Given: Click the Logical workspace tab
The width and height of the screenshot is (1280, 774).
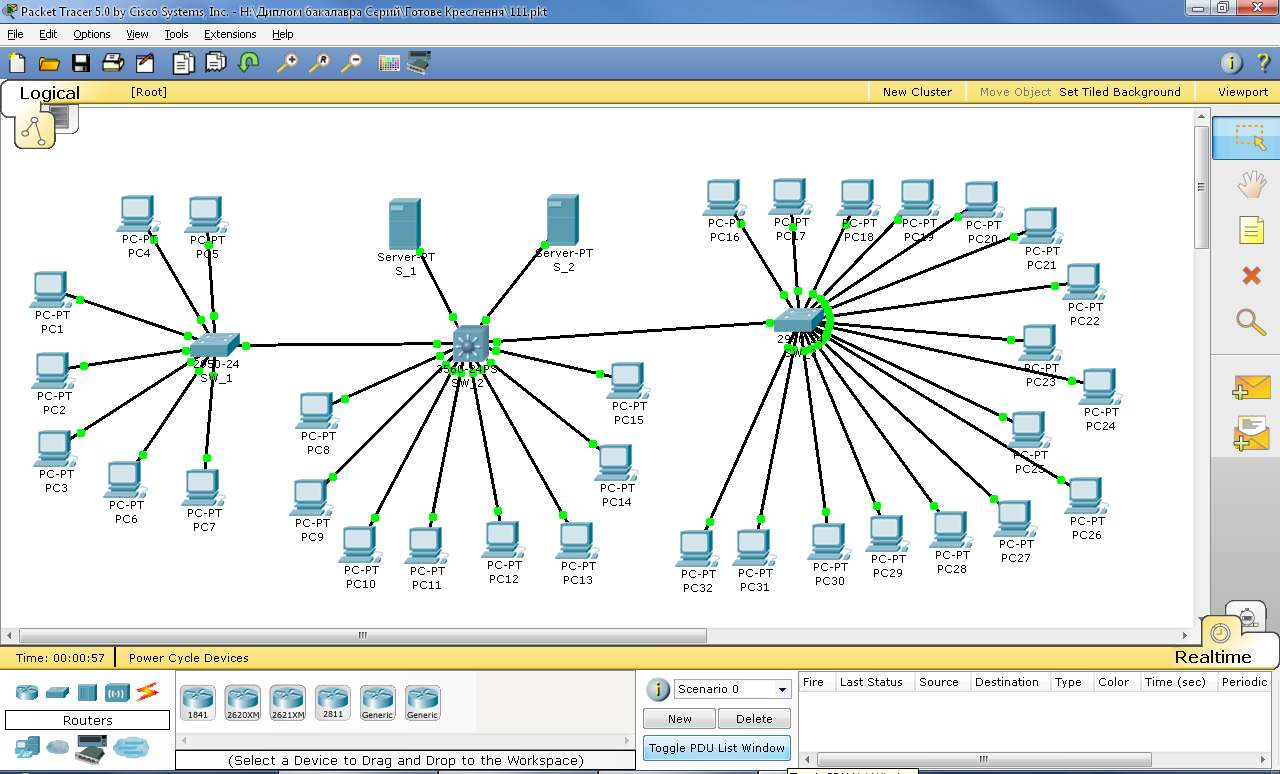Looking at the screenshot, I should pyautogui.click(x=49, y=93).
